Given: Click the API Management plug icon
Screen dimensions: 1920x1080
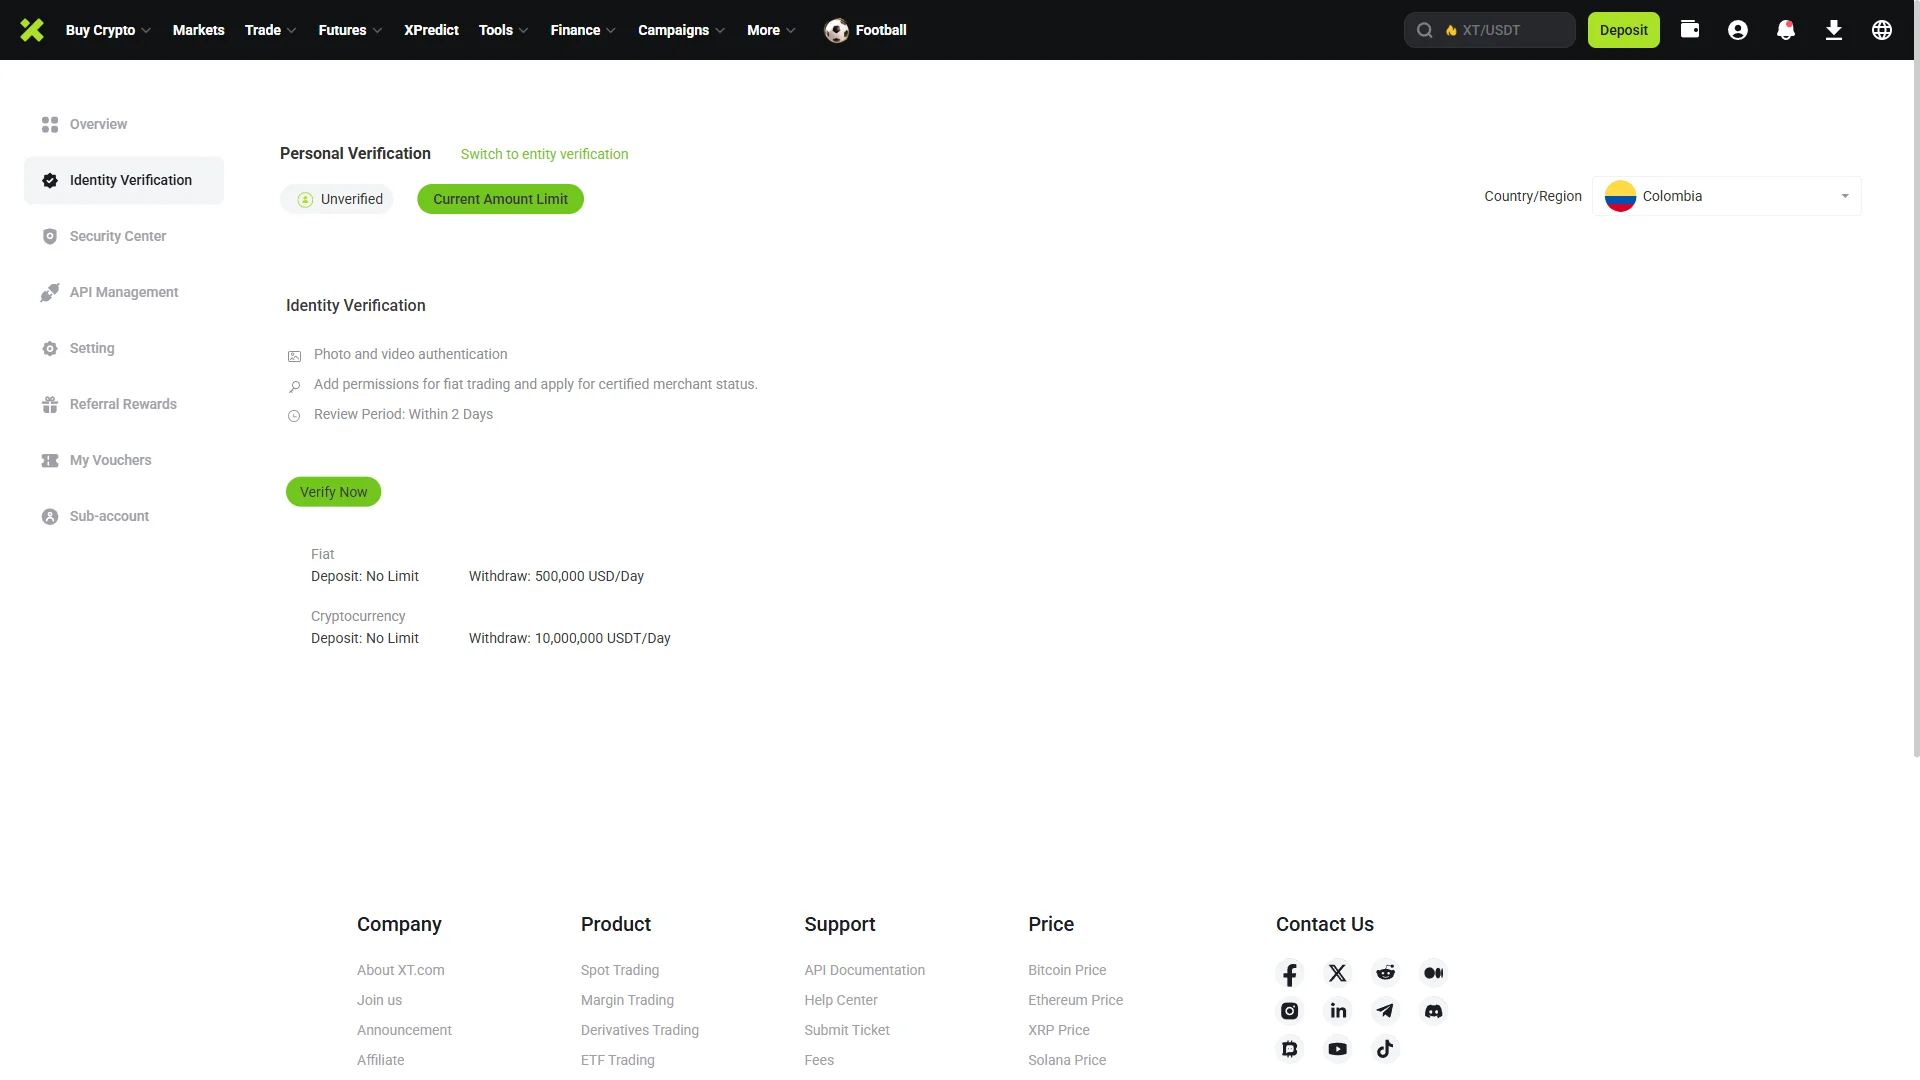Looking at the screenshot, I should [50, 292].
